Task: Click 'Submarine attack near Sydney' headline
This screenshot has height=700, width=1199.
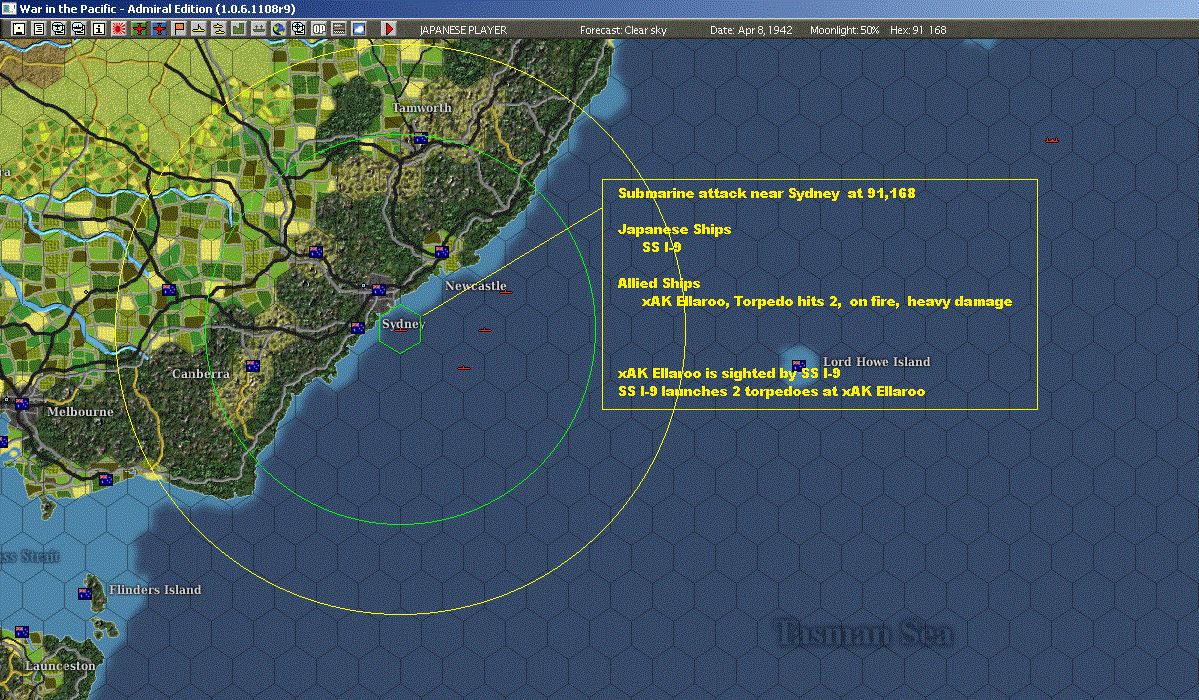Action: (x=766, y=194)
